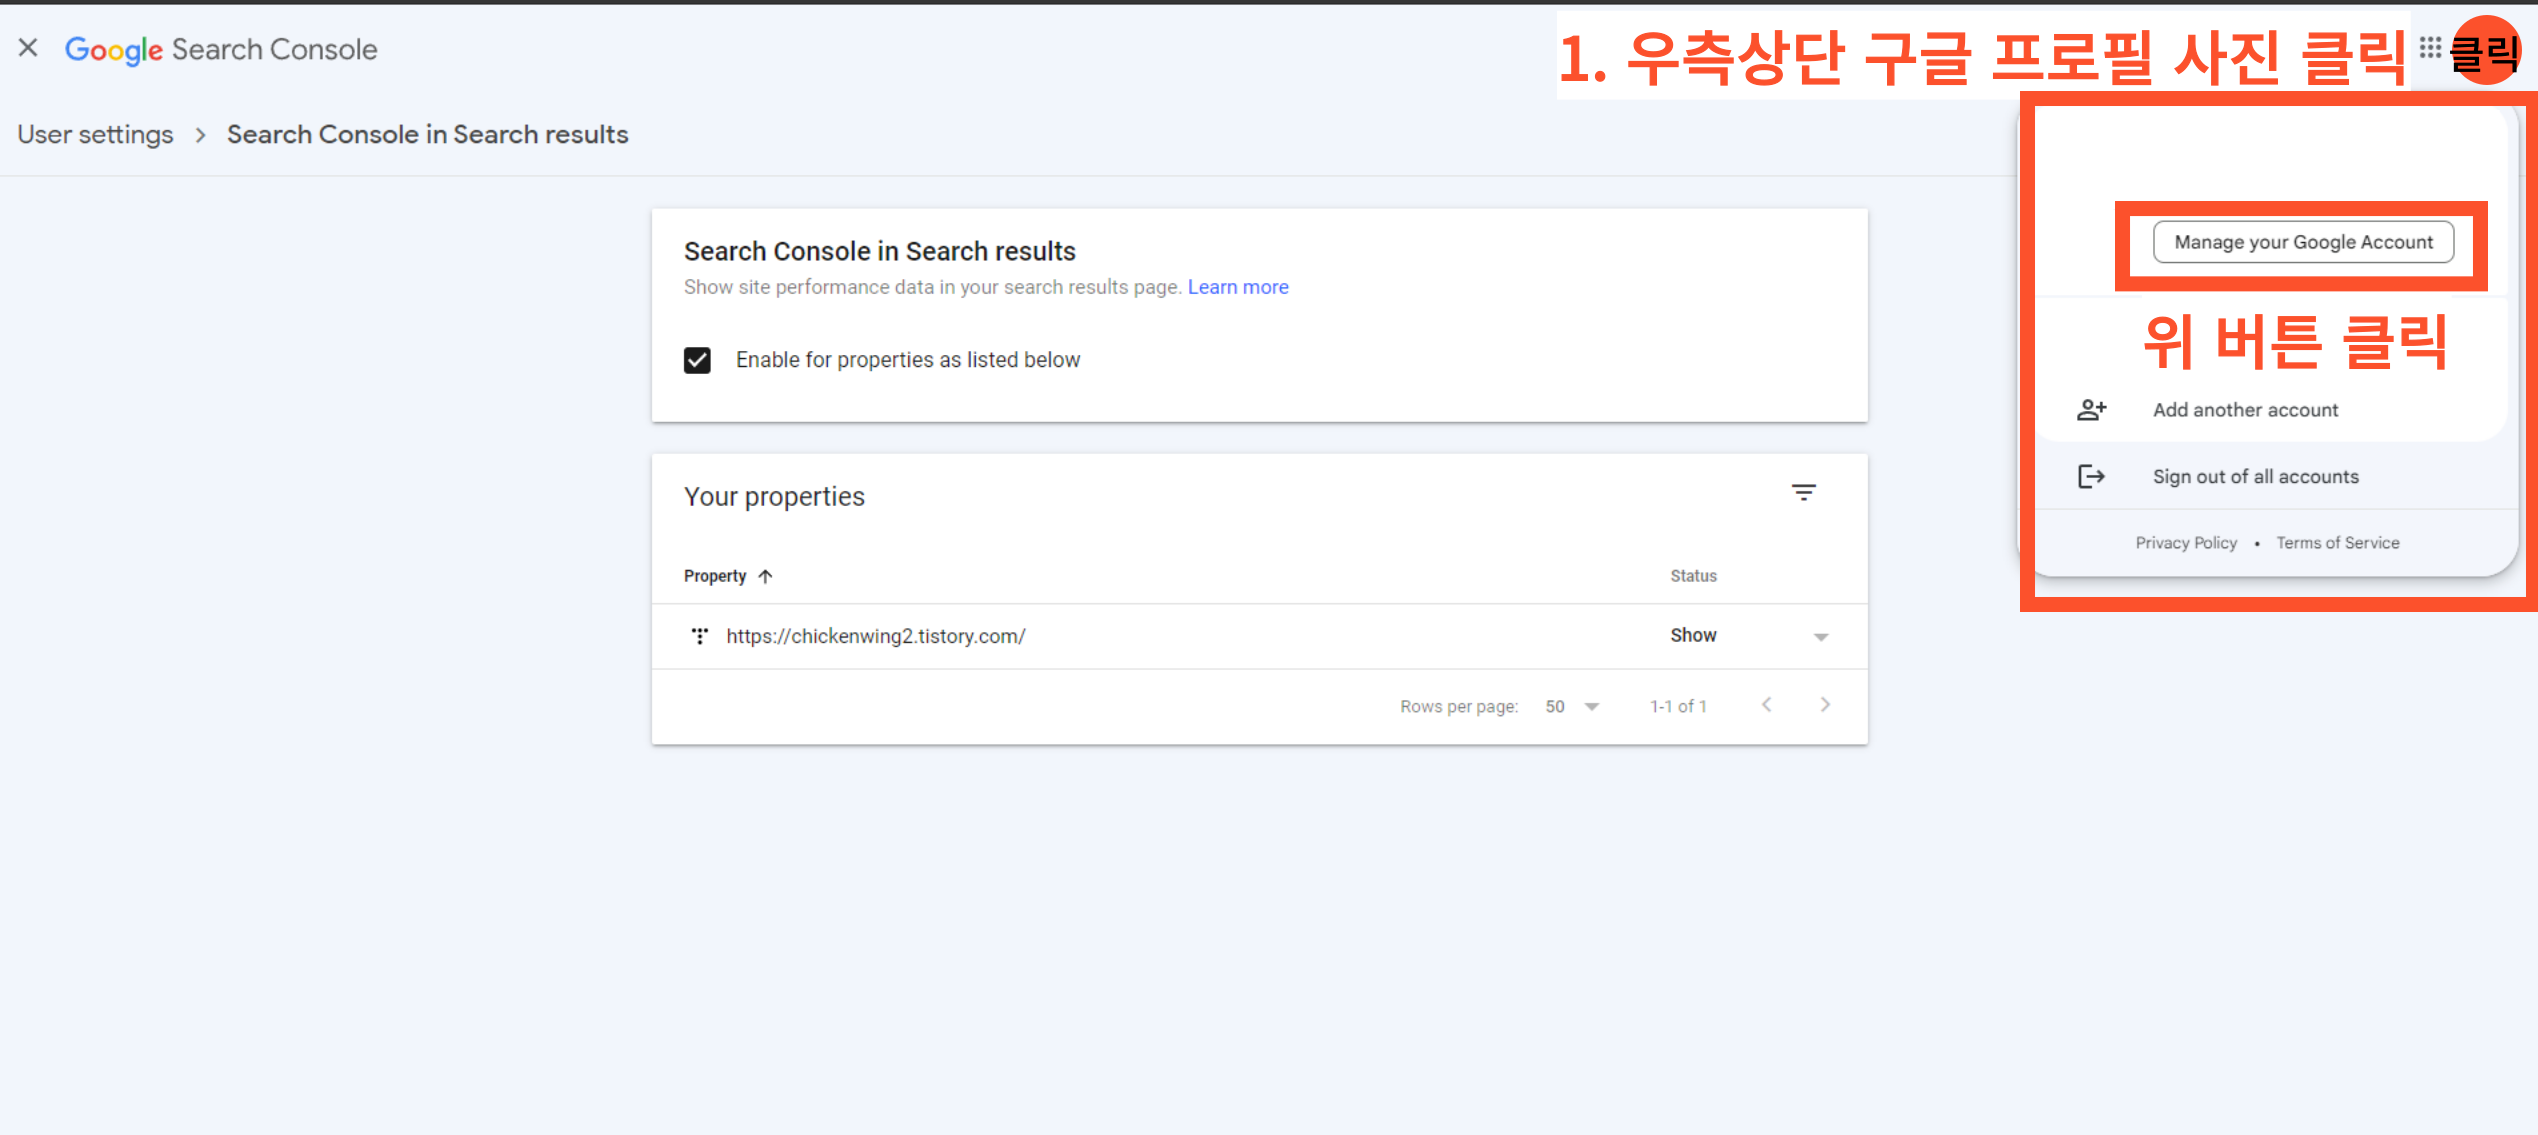Click the sort arrow next to Property
This screenshot has height=1135, width=2538.
[765, 576]
